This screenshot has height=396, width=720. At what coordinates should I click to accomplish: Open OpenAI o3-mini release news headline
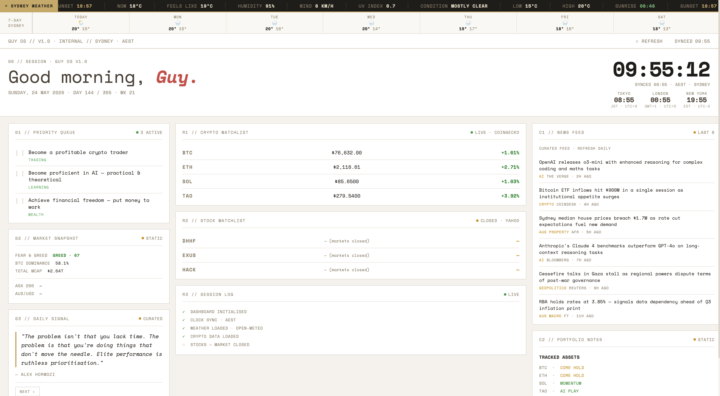pos(620,165)
